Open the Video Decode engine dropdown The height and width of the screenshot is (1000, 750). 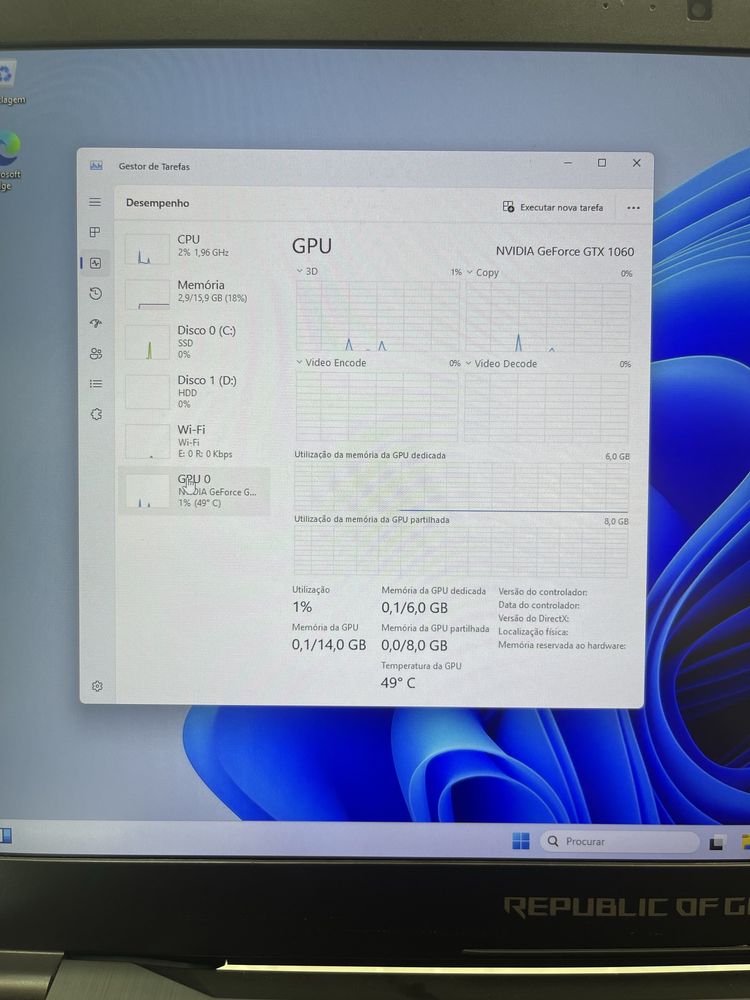(x=501, y=364)
